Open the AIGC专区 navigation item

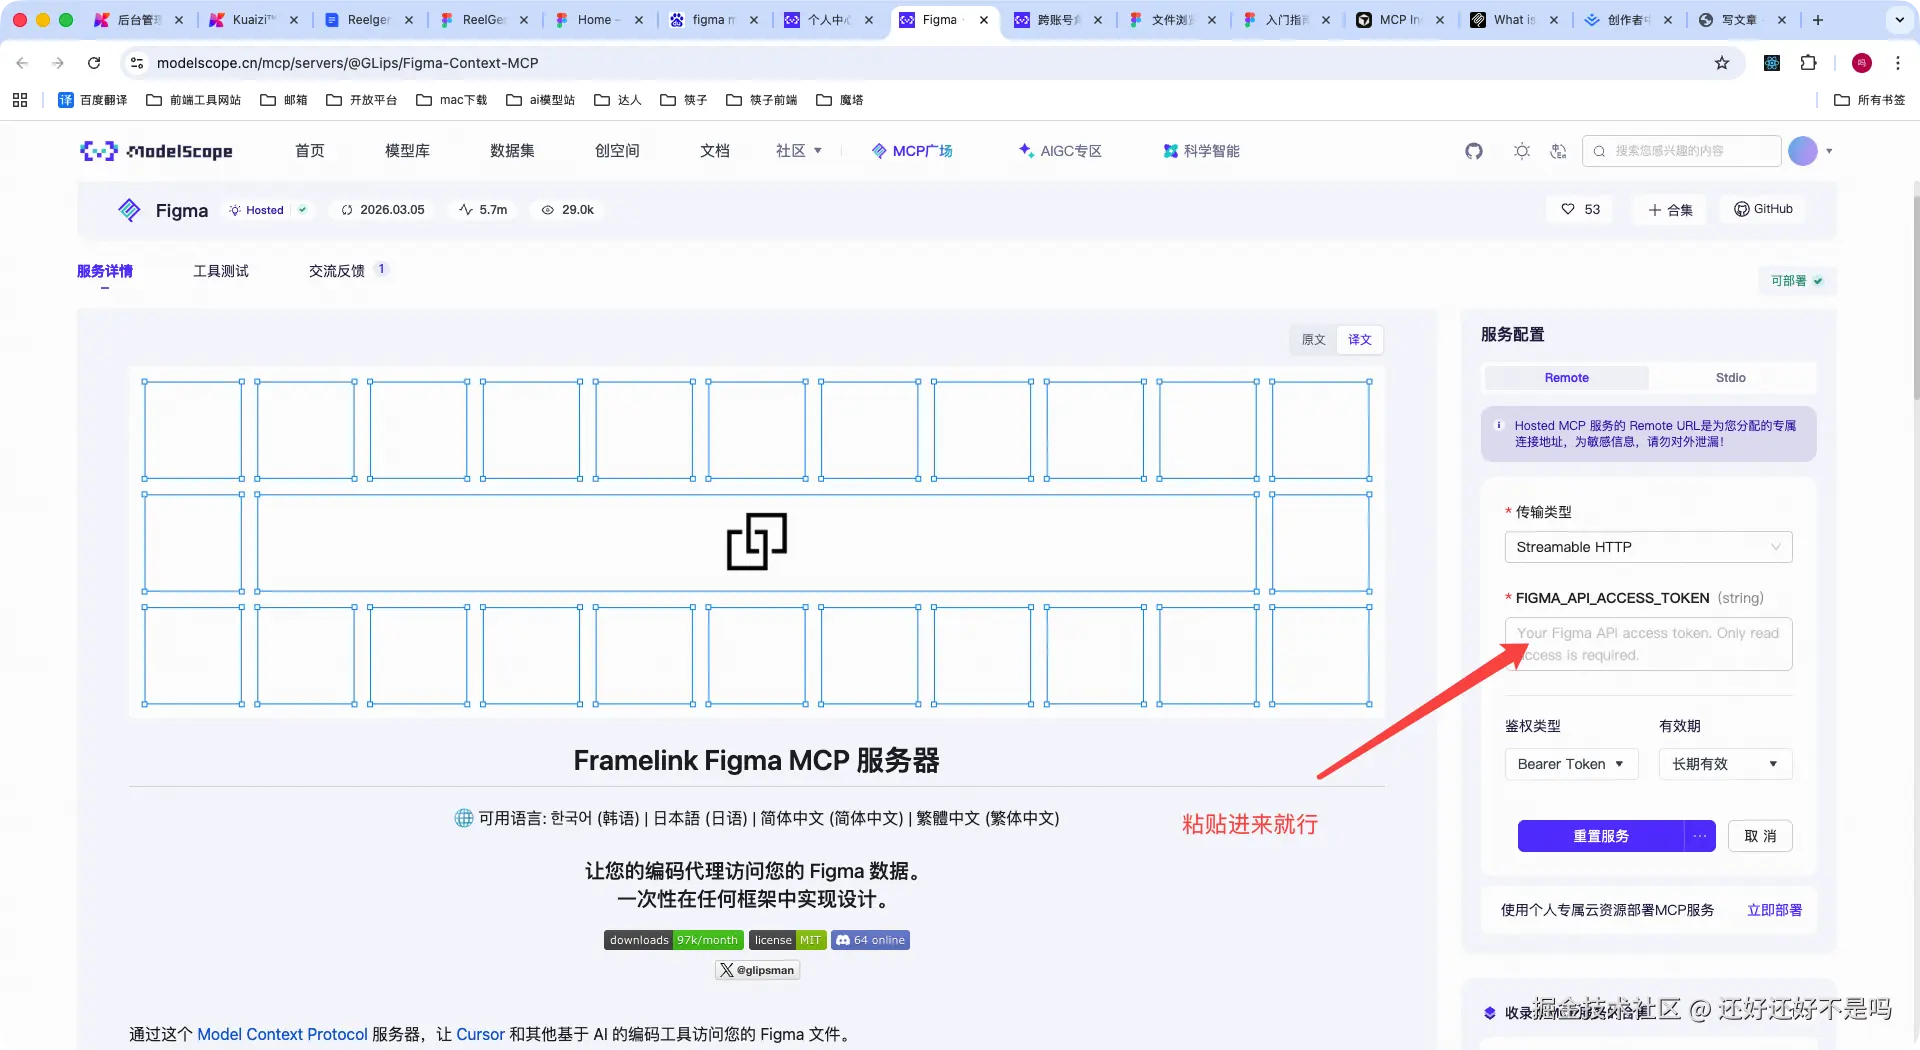(x=1060, y=151)
